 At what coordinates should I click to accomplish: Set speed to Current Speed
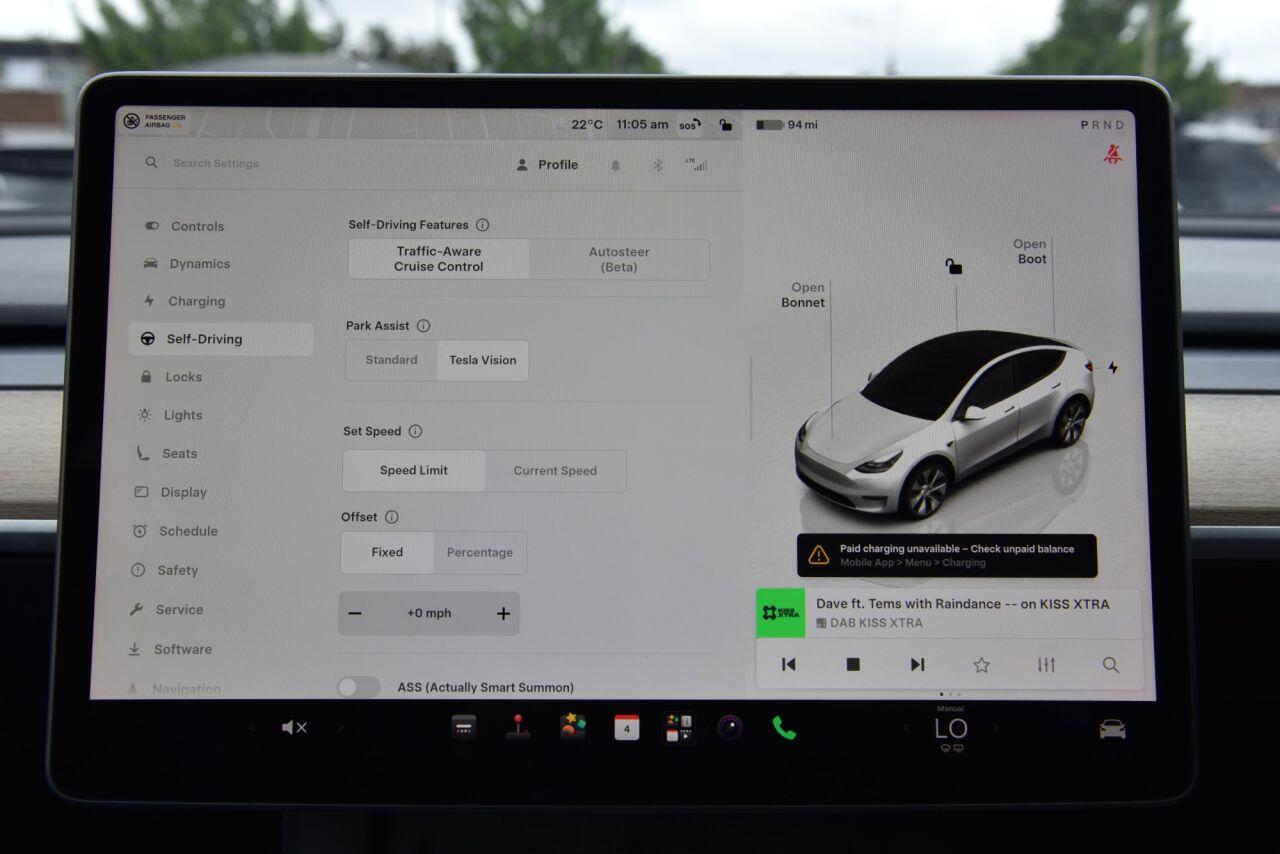[555, 471]
